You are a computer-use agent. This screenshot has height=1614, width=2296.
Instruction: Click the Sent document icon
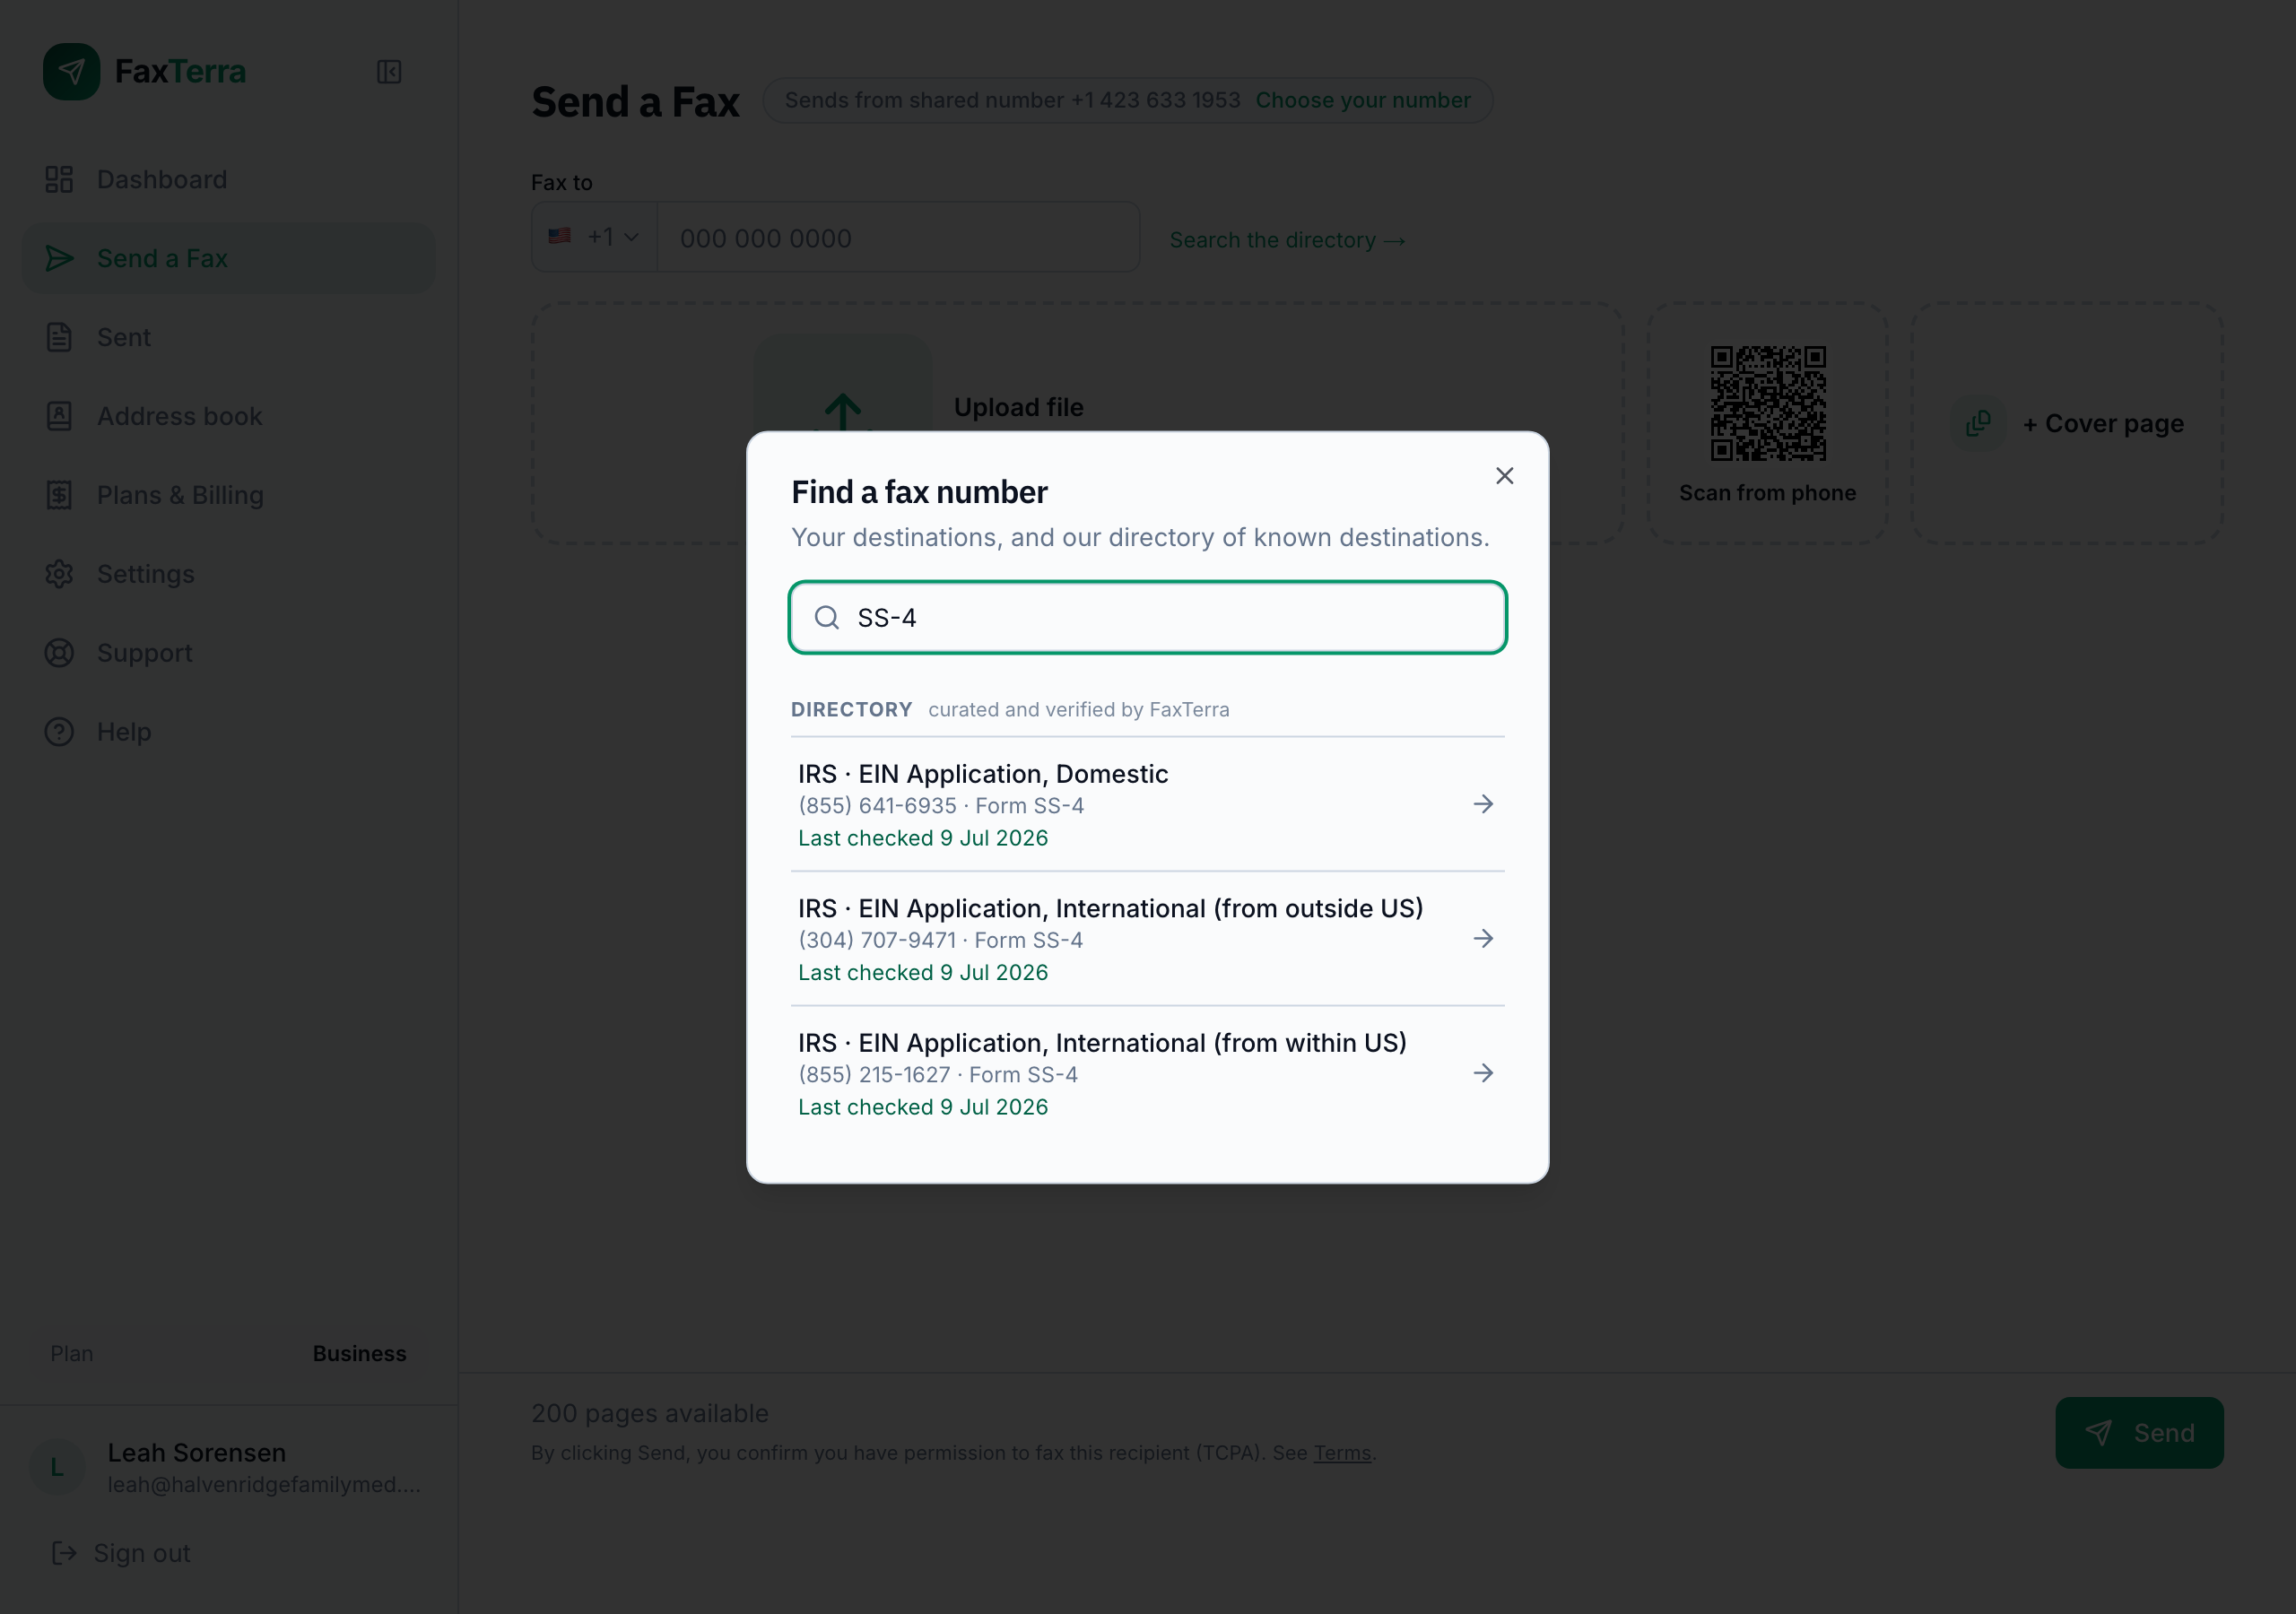(x=59, y=337)
